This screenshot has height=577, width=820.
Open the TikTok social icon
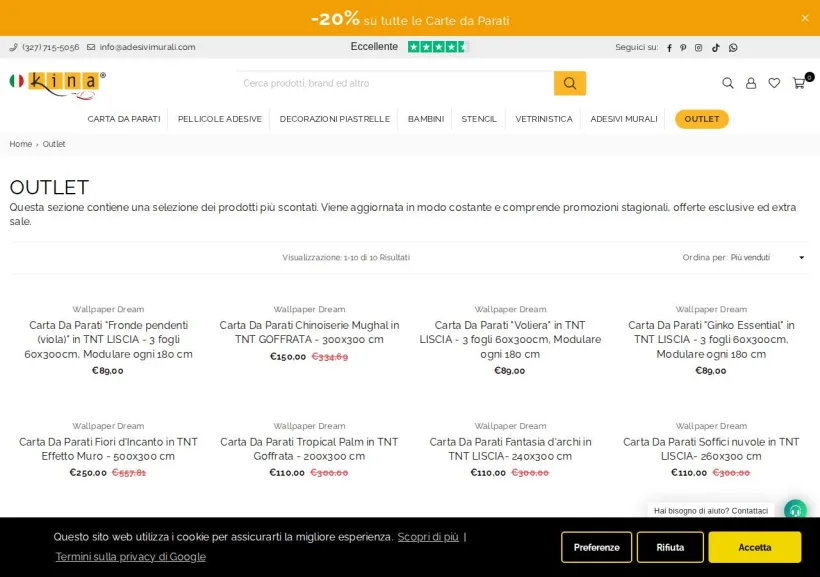click(x=715, y=48)
